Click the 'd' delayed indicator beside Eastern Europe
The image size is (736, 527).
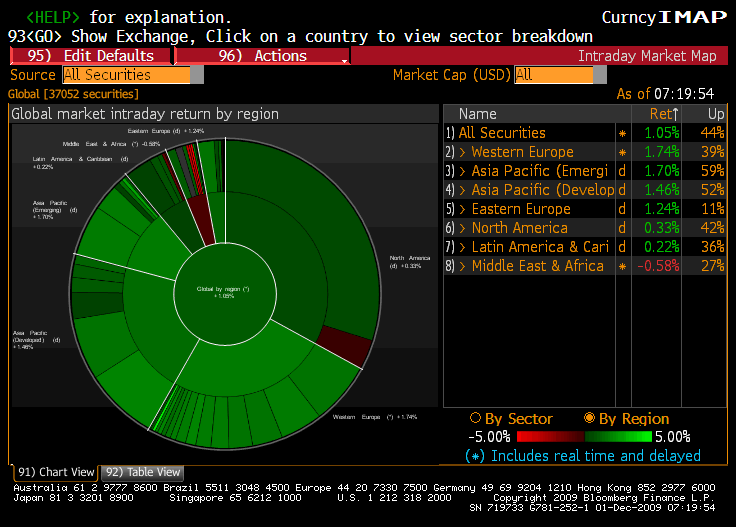(x=622, y=209)
